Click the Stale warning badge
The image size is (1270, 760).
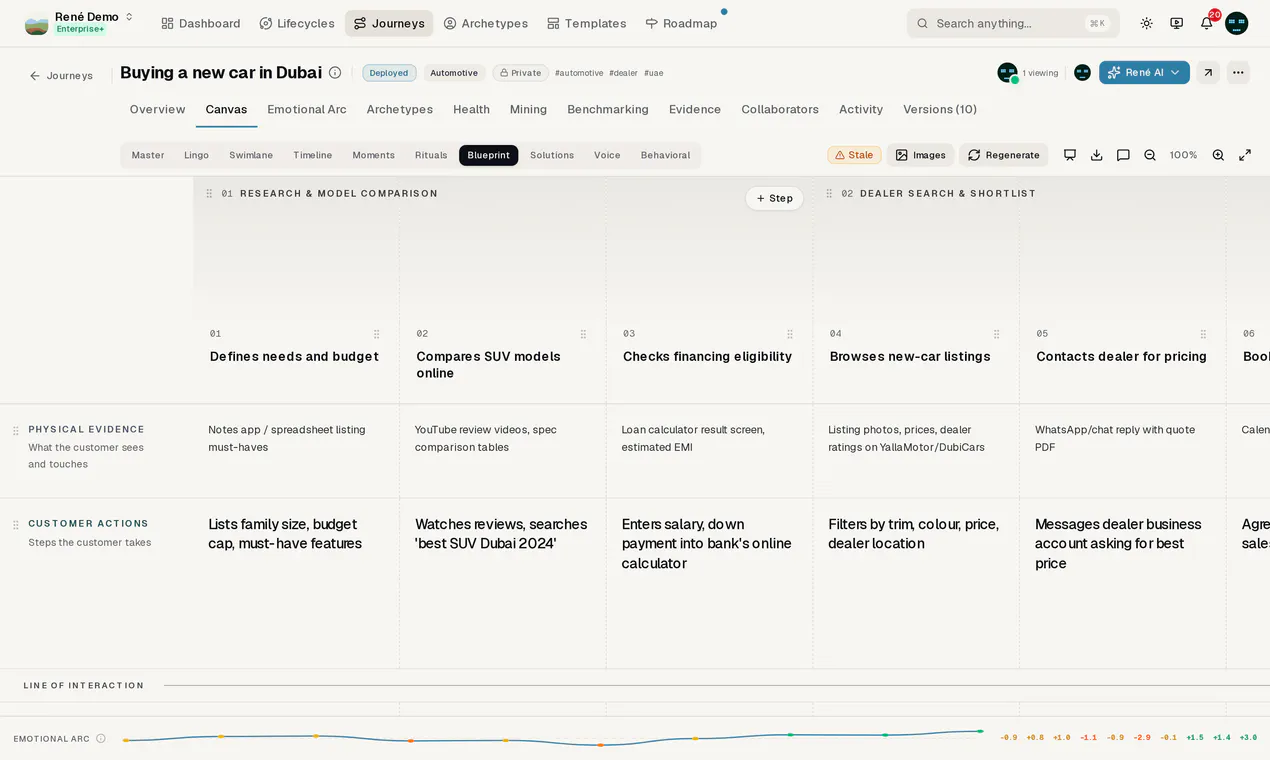[854, 155]
